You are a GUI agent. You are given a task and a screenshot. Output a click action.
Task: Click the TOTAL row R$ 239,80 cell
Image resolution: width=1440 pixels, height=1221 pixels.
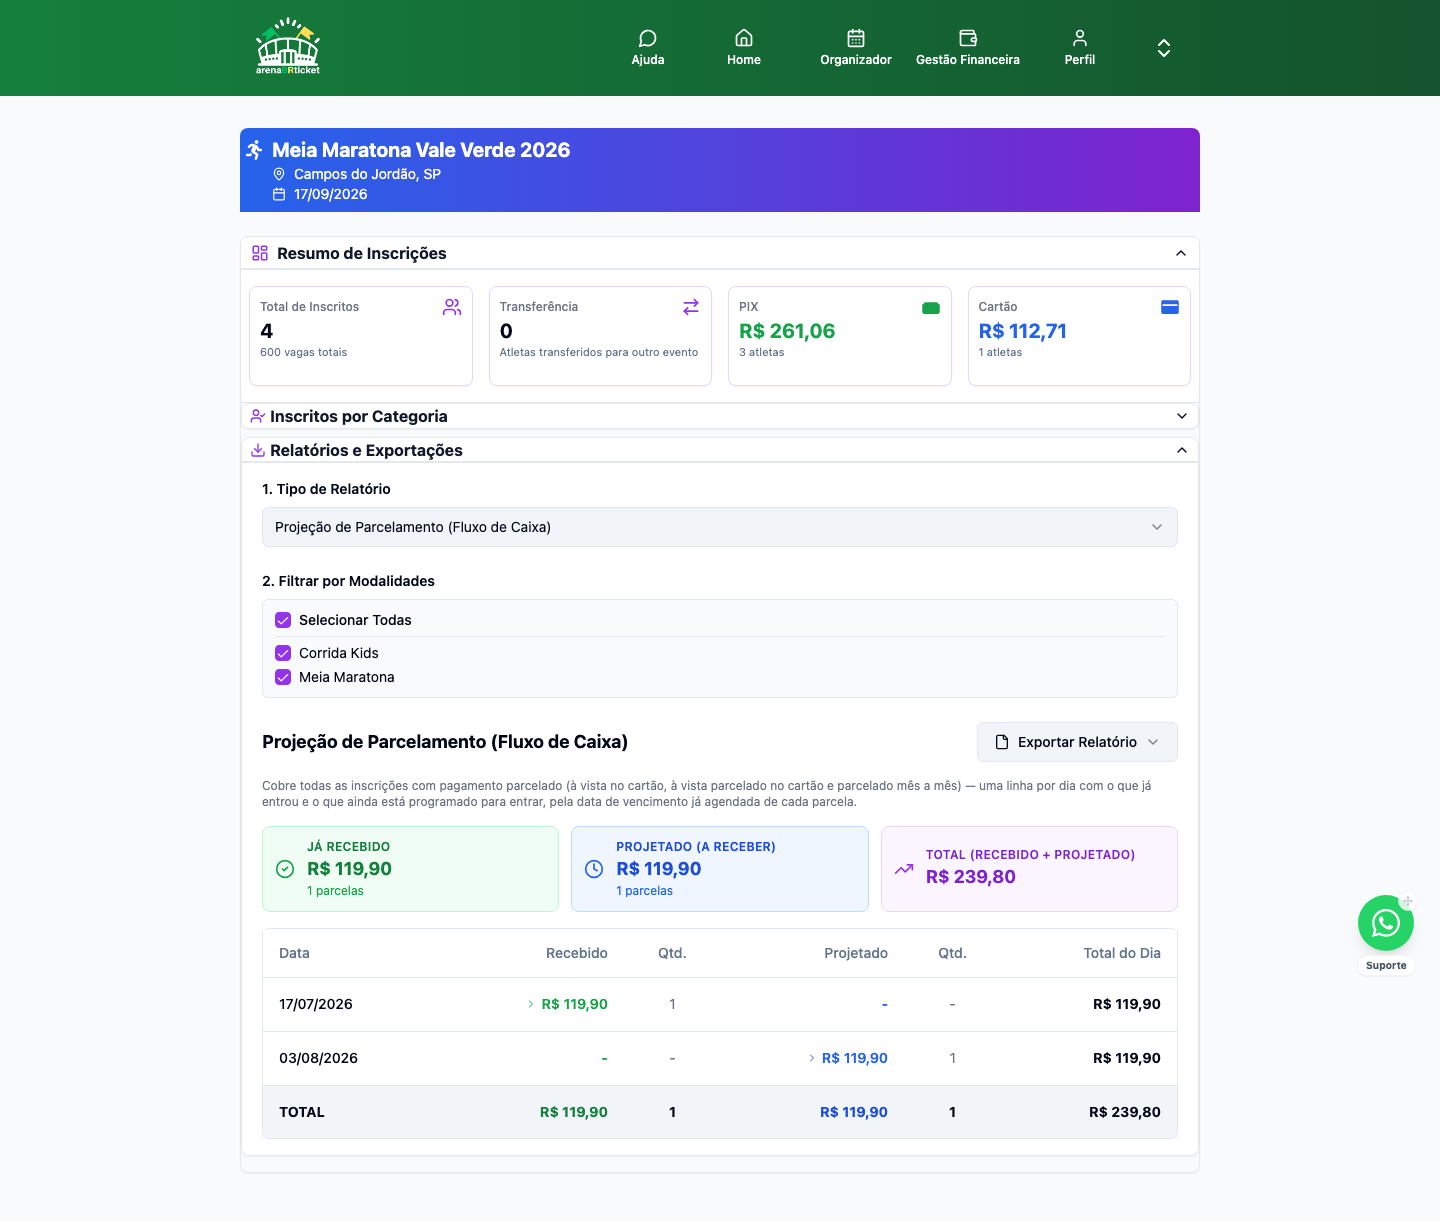(x=1125, y=1112)
